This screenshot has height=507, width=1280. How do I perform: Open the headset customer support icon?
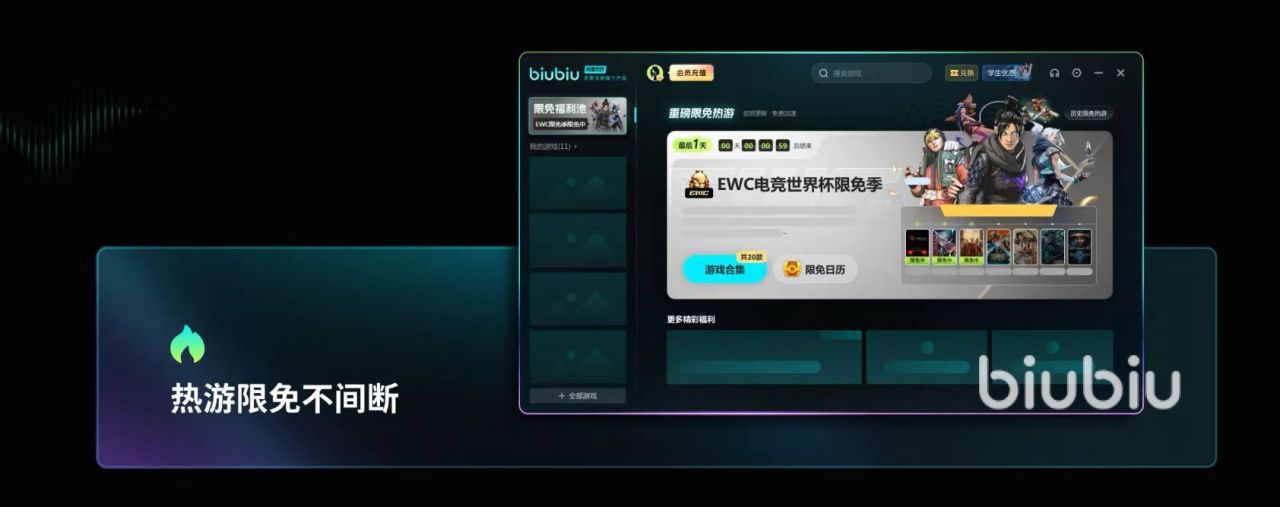pos(1054,73)
